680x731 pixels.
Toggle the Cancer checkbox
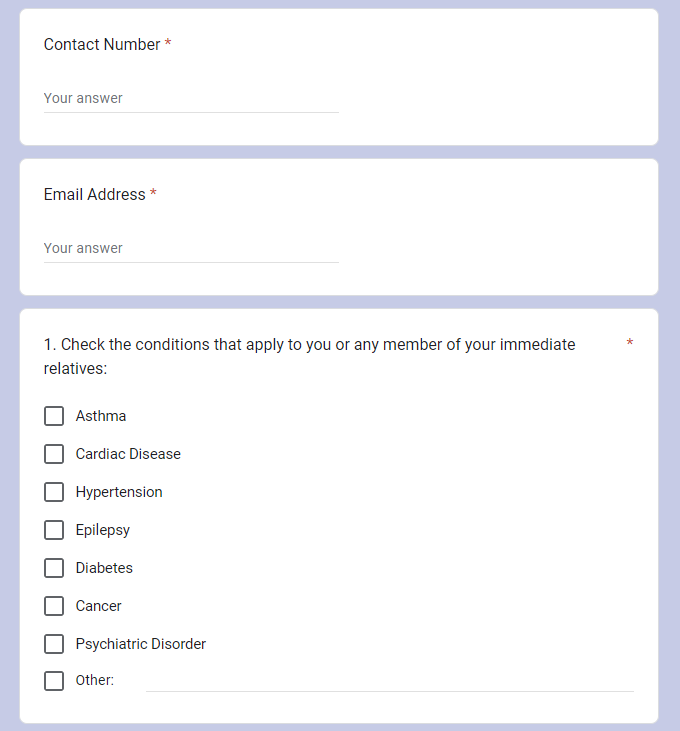point(54,606)
